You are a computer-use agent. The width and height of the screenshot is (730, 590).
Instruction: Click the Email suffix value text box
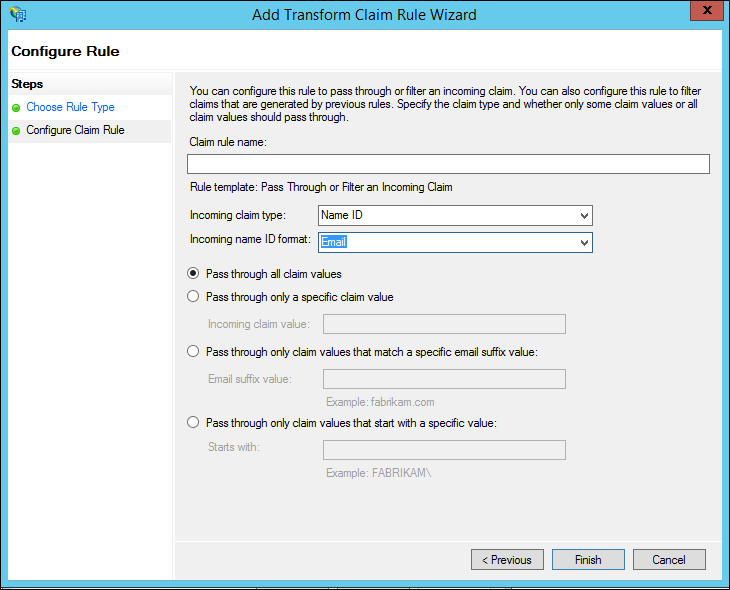coord(444,379)
